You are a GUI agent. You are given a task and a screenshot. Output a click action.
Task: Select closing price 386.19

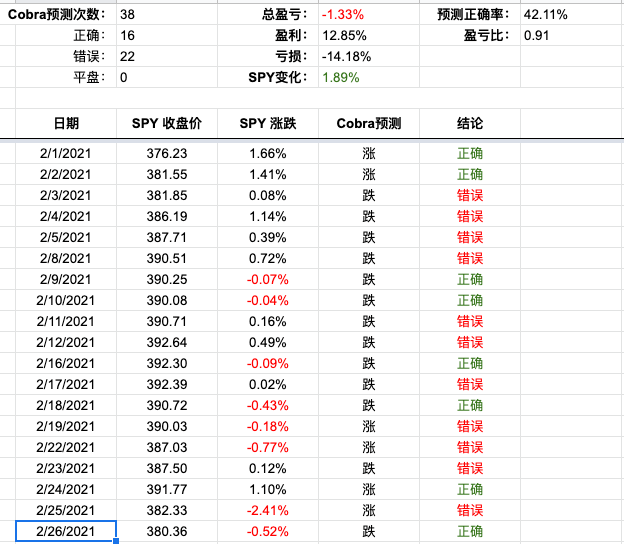(x=167, y=216)
